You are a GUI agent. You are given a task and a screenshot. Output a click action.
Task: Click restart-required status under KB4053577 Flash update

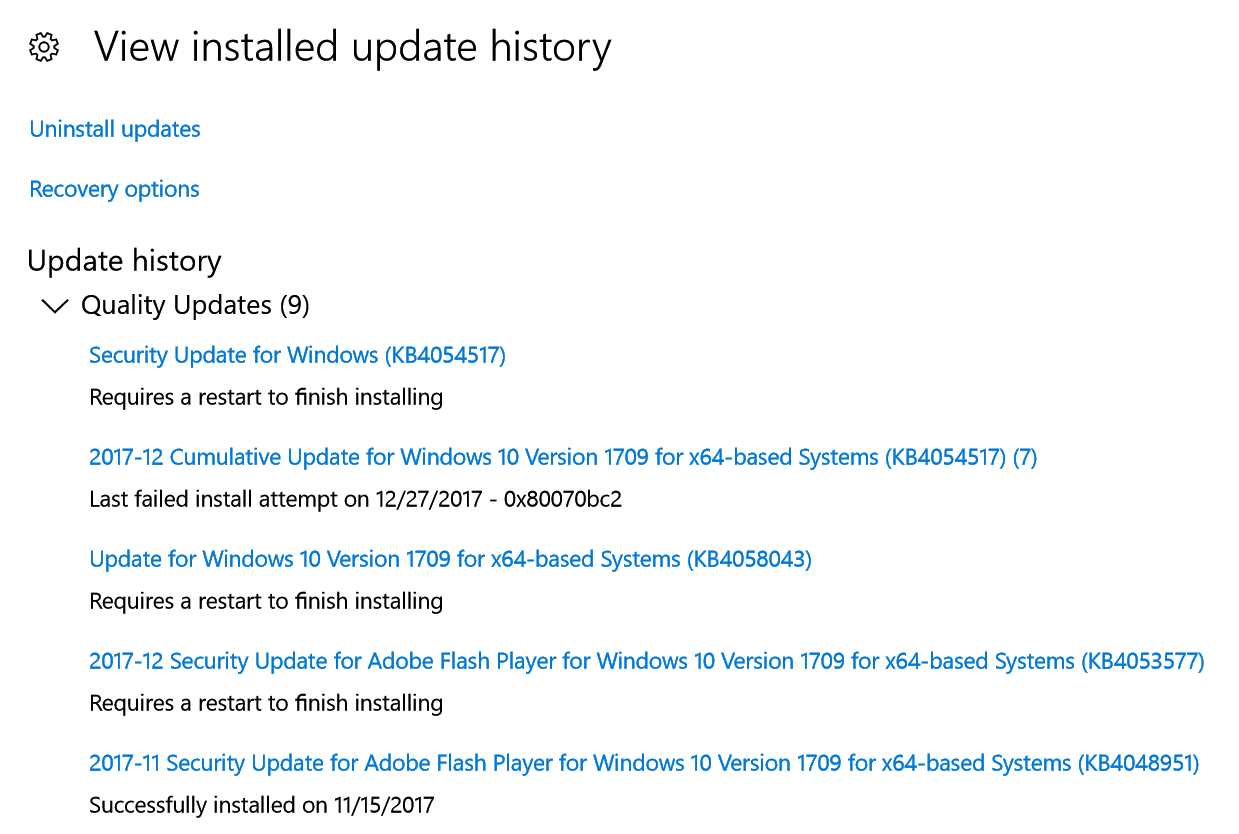pos(266,703)
